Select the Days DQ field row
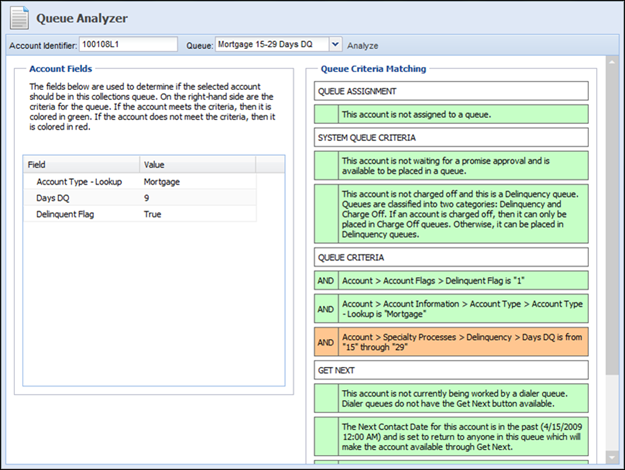625x470 pixels. click(140, 198)
